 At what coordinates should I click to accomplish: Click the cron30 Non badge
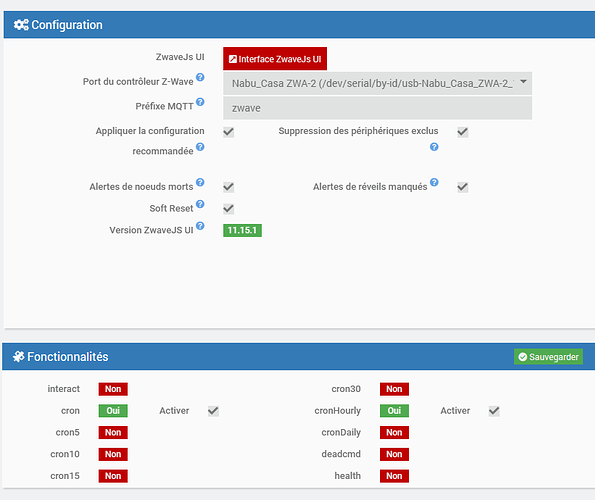coord(394,389)
